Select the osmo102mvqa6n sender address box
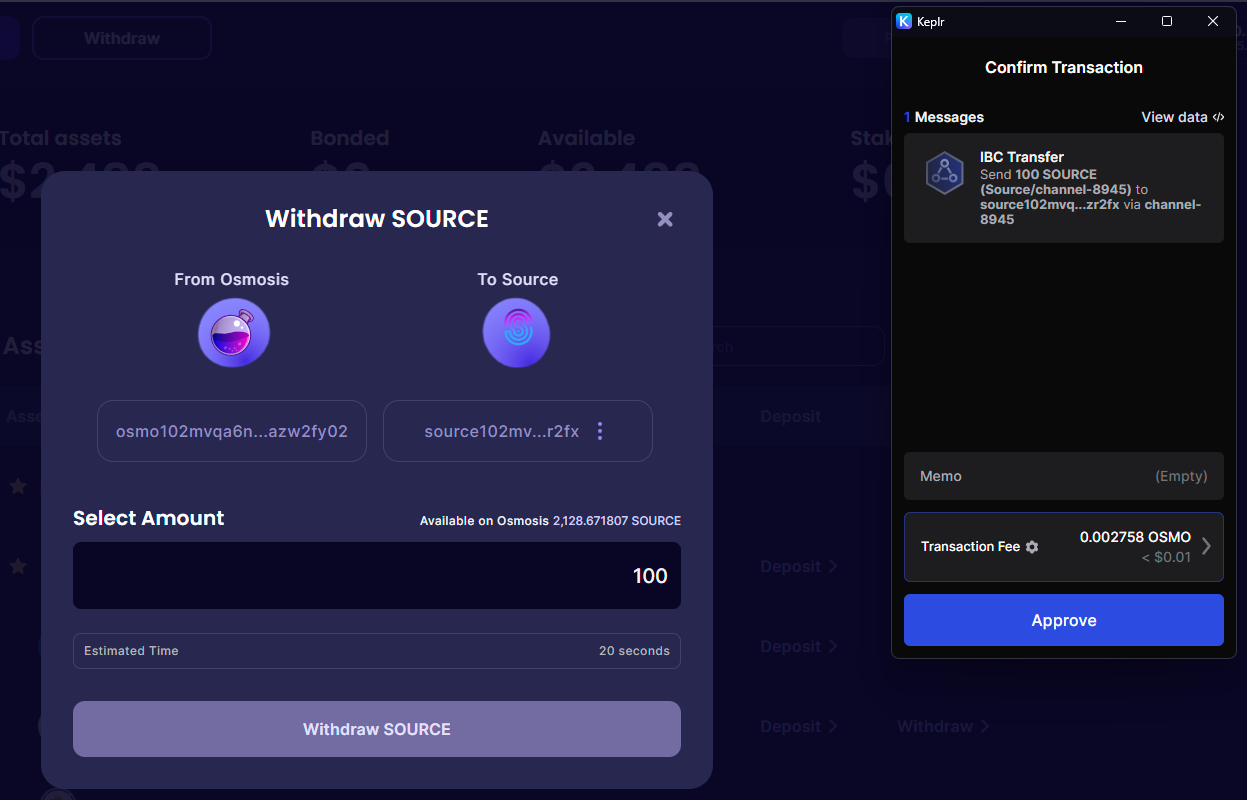Image resolution: width=1247 pixels, height=800 pixels. (232, 431)
